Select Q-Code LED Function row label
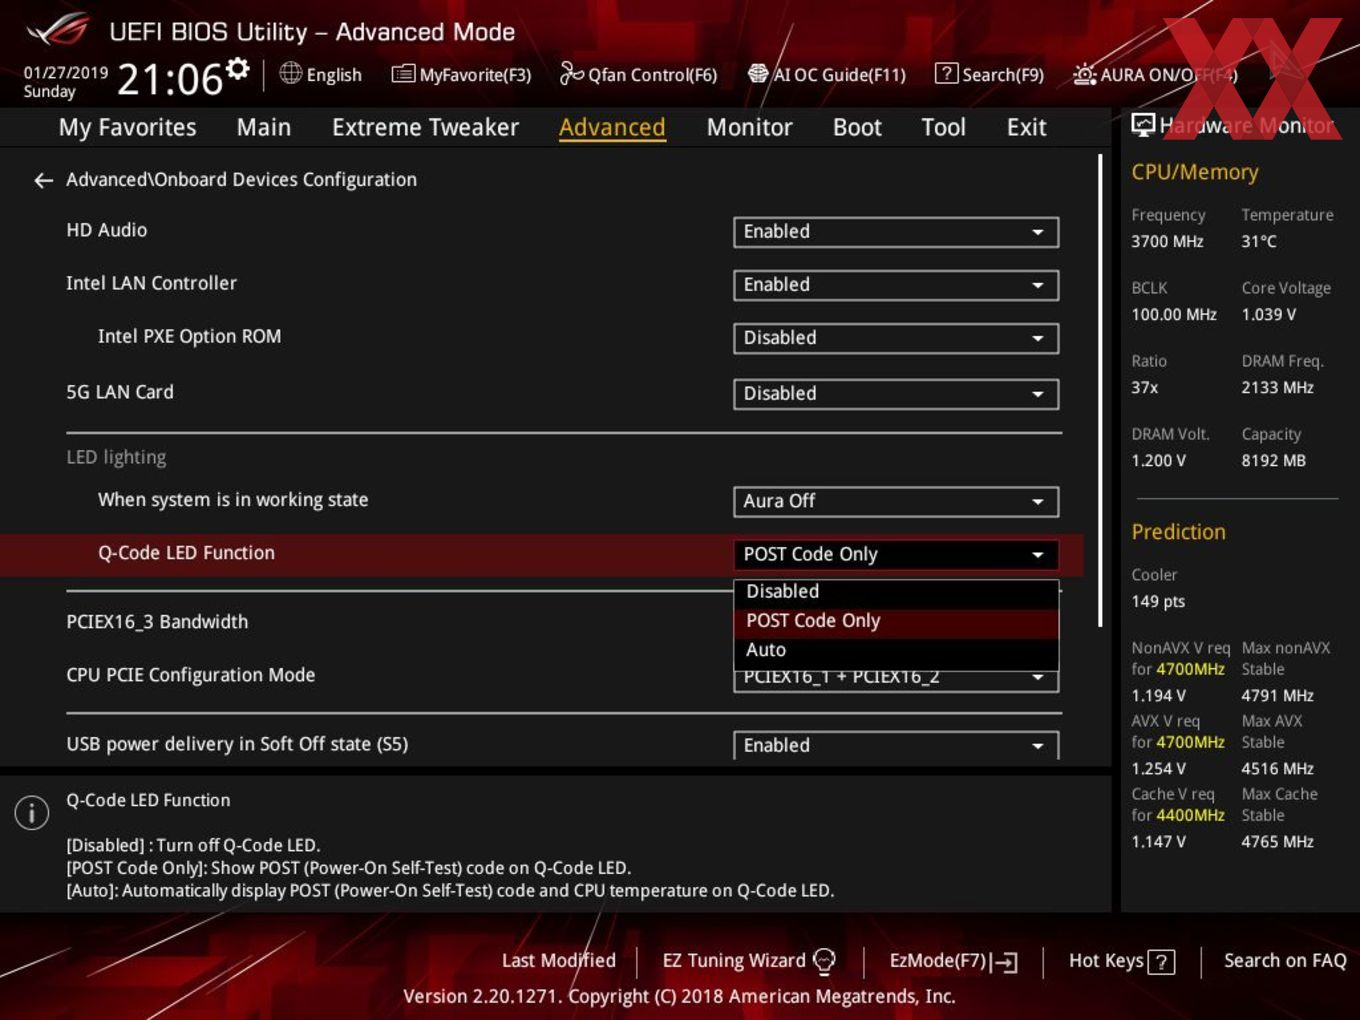This screenshot has width=1360, height=1020. tap(186, 553)
